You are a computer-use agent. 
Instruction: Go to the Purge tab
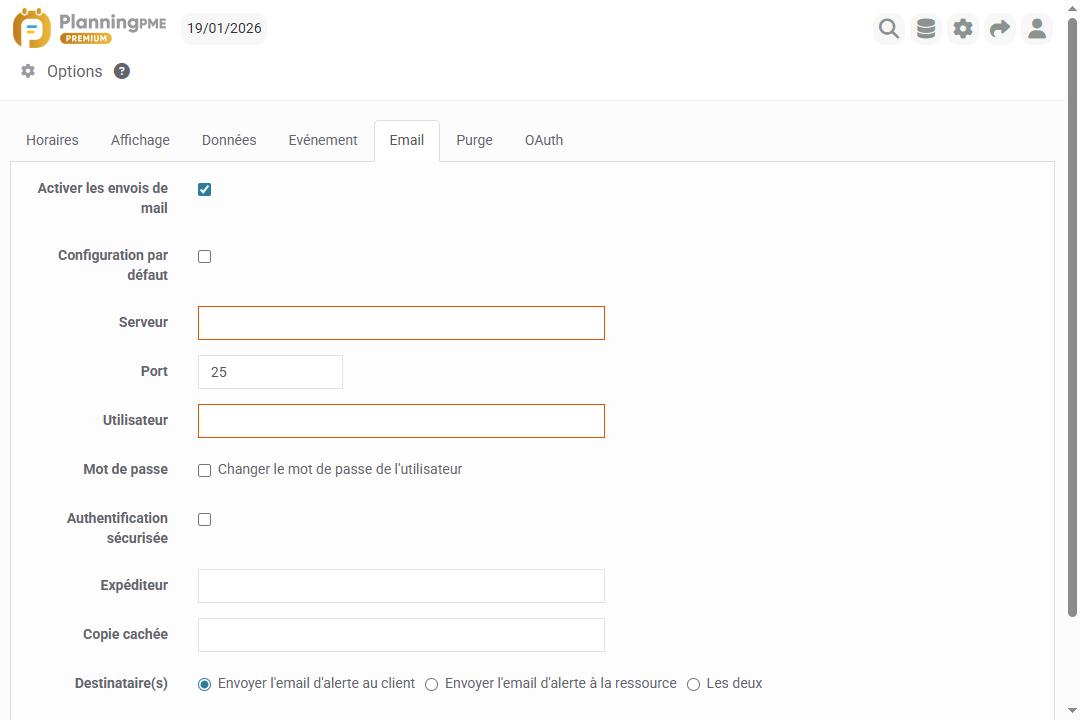click(475, 141)
